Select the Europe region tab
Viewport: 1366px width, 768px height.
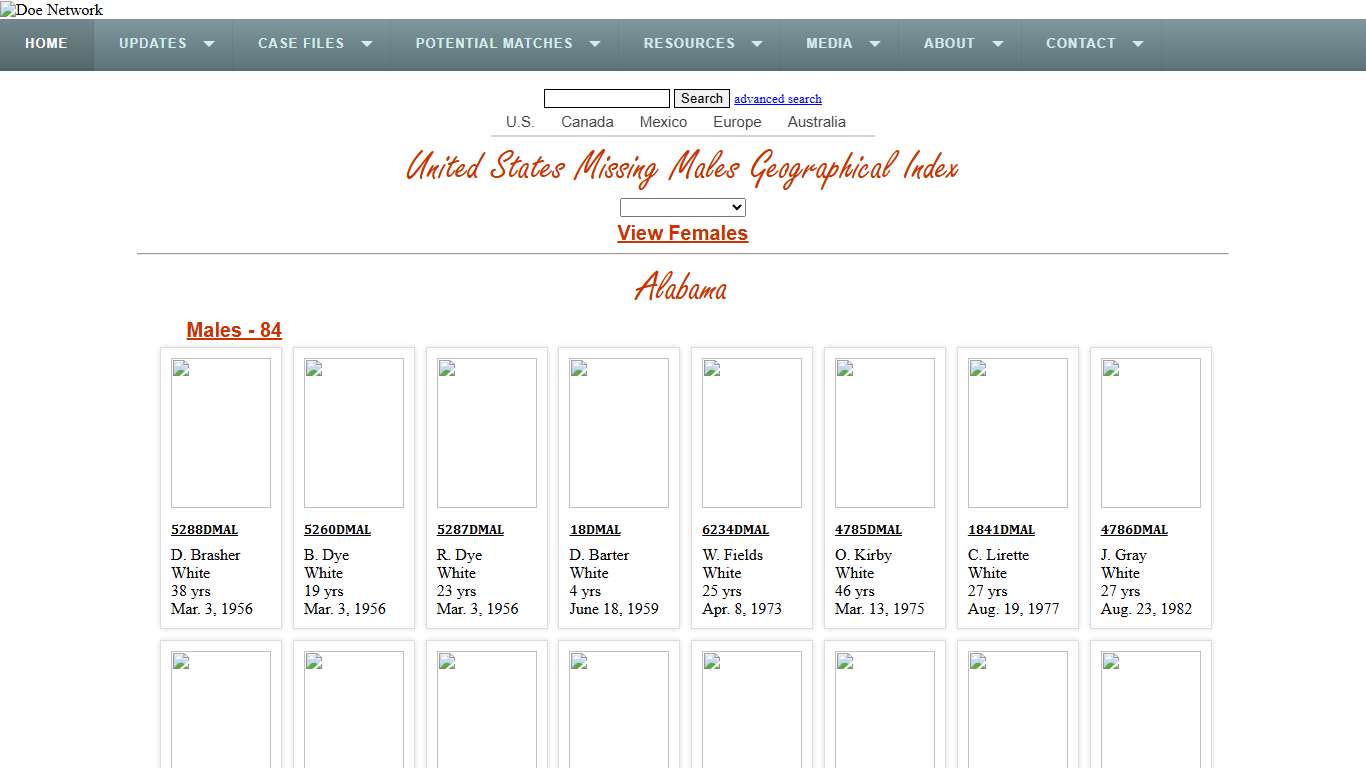tap(737, 122)
